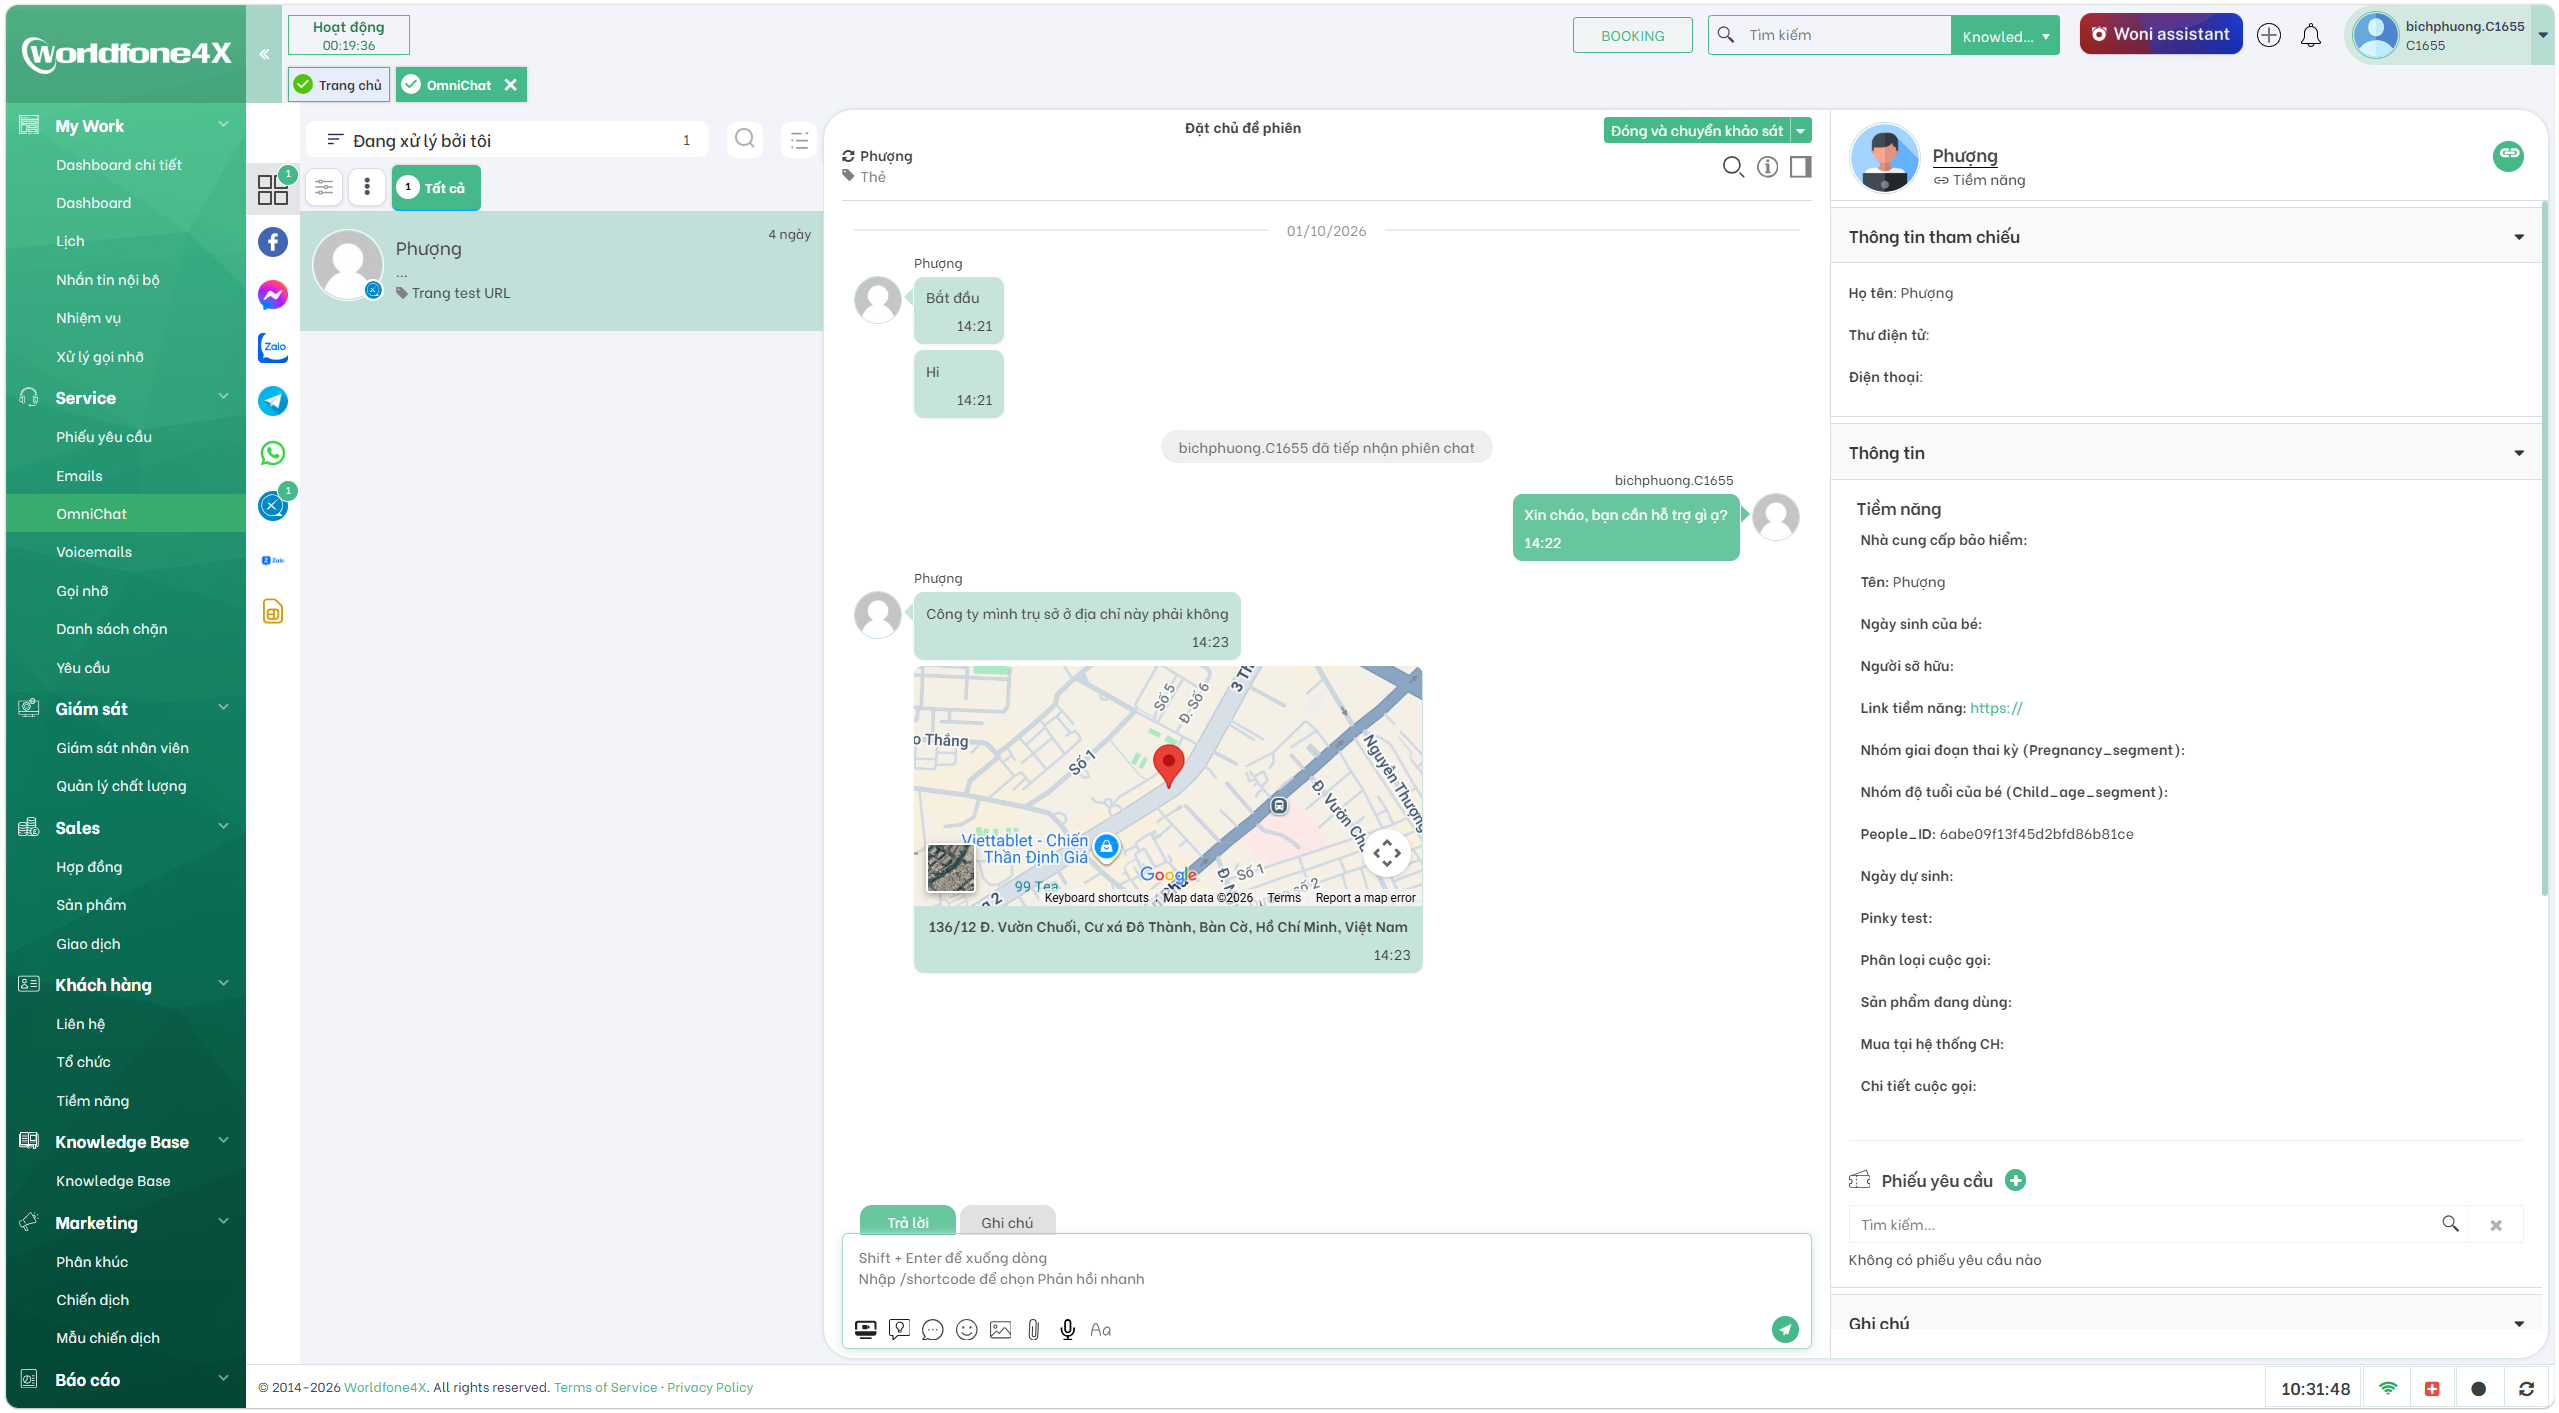
Task: Select the WhatsApp channel icon
Action: (273, 453)
